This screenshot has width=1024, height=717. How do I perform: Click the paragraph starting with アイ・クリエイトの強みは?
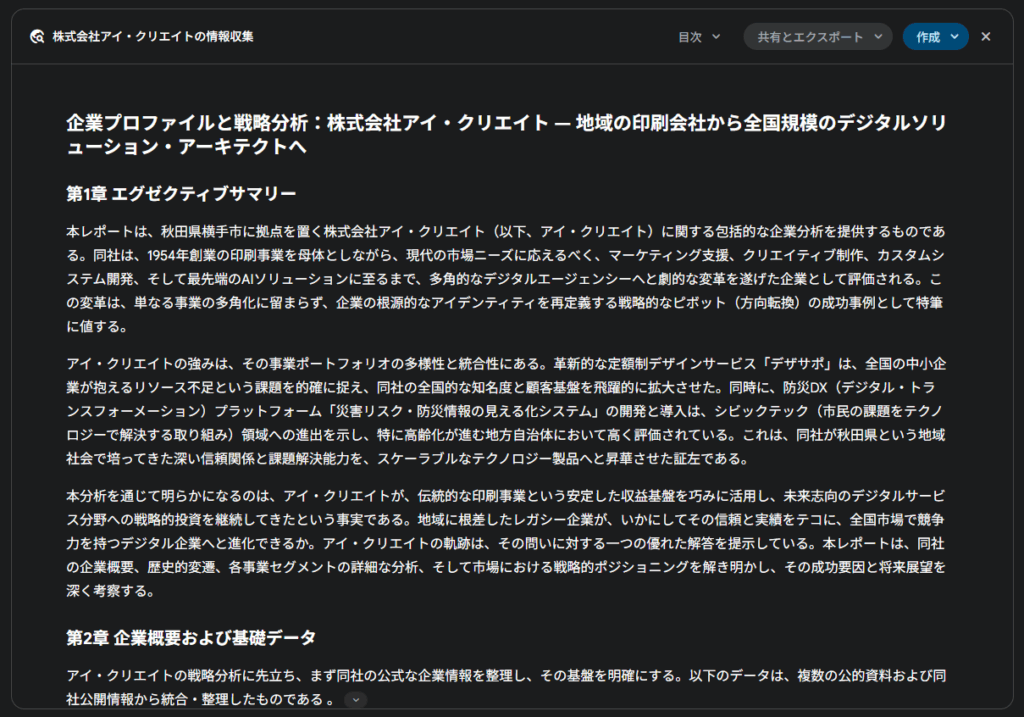[x=505, y=410]
